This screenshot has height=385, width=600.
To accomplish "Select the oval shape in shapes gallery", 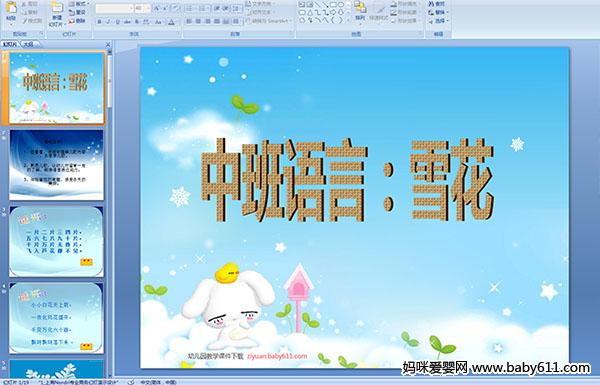I will 341,5.
